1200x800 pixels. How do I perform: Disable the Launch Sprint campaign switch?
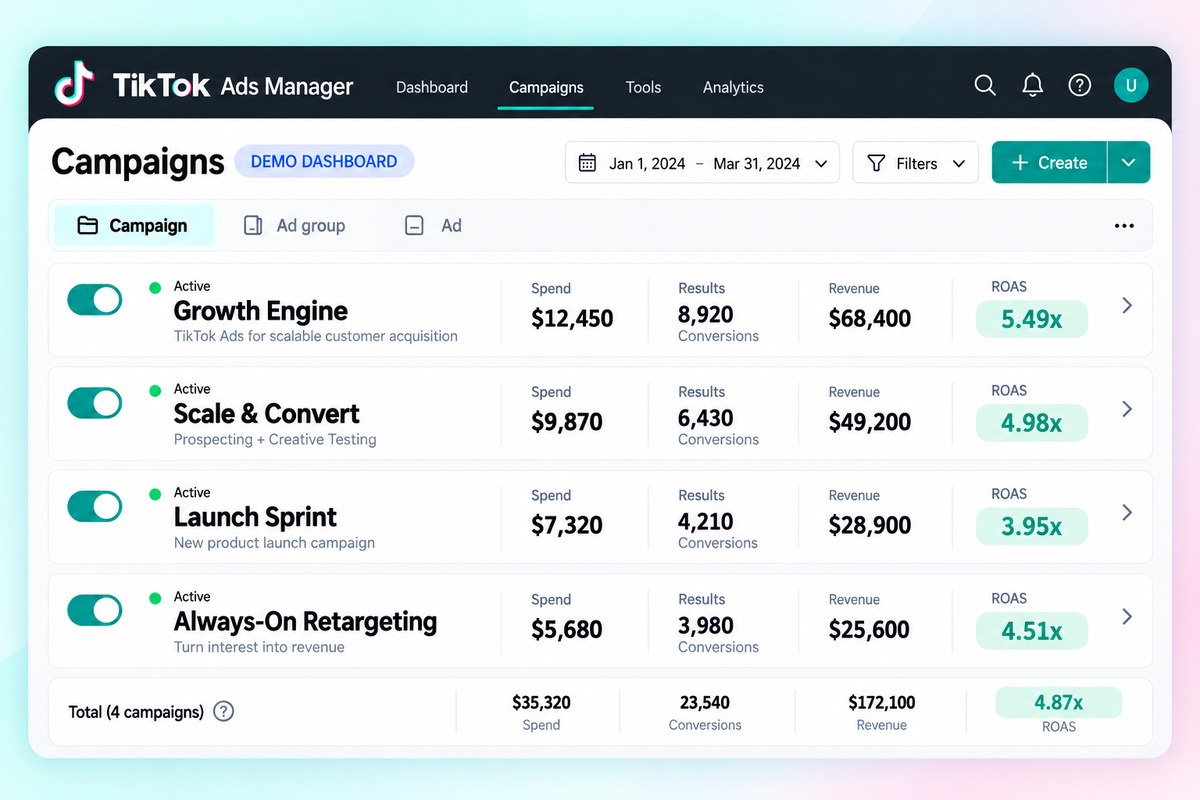pos(95,506)
